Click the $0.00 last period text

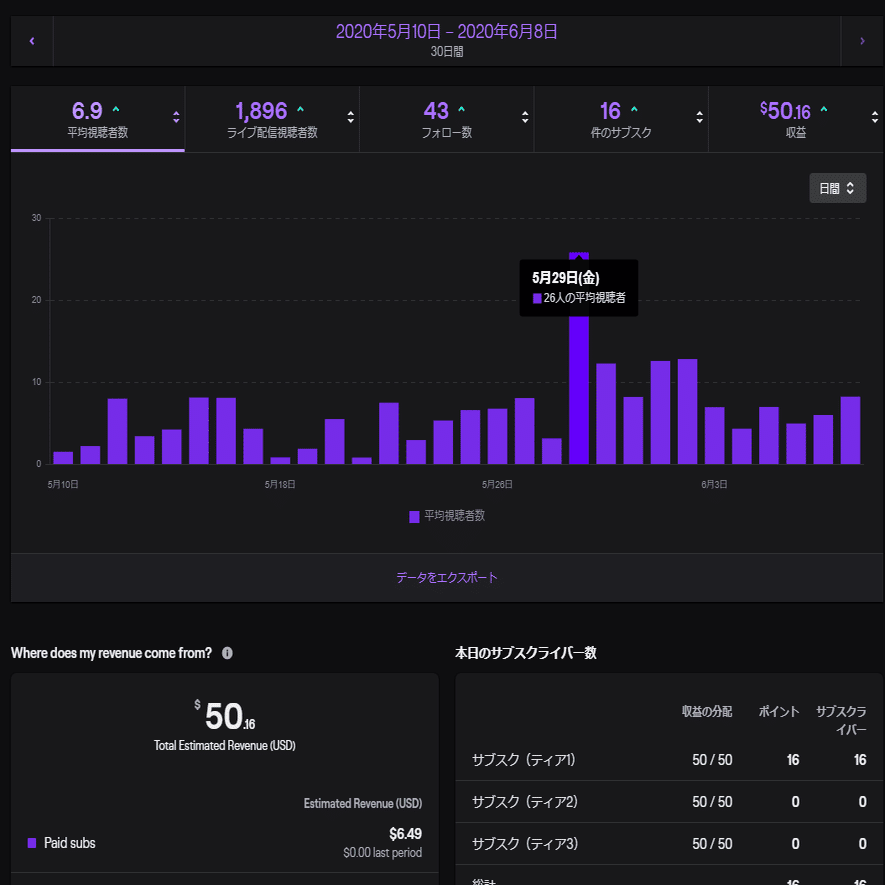(x=382, y=852)
